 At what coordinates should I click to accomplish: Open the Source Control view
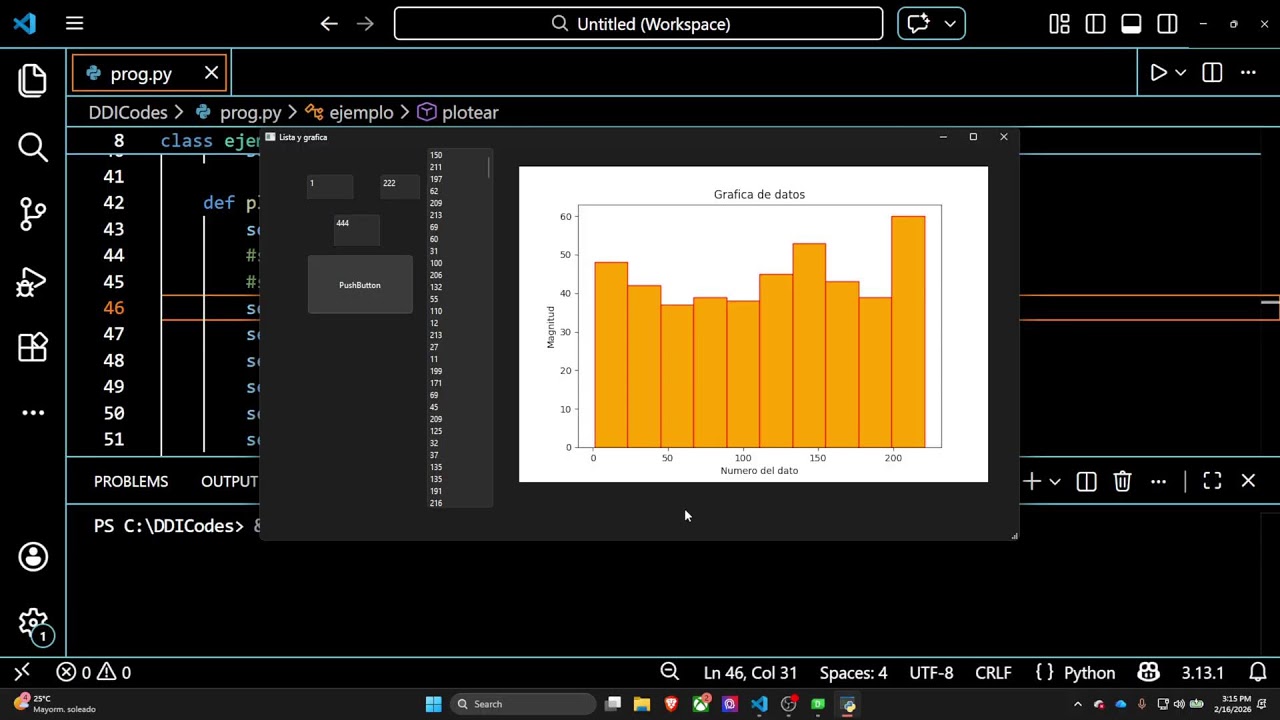pyautogui.click(x=33, y=213)
